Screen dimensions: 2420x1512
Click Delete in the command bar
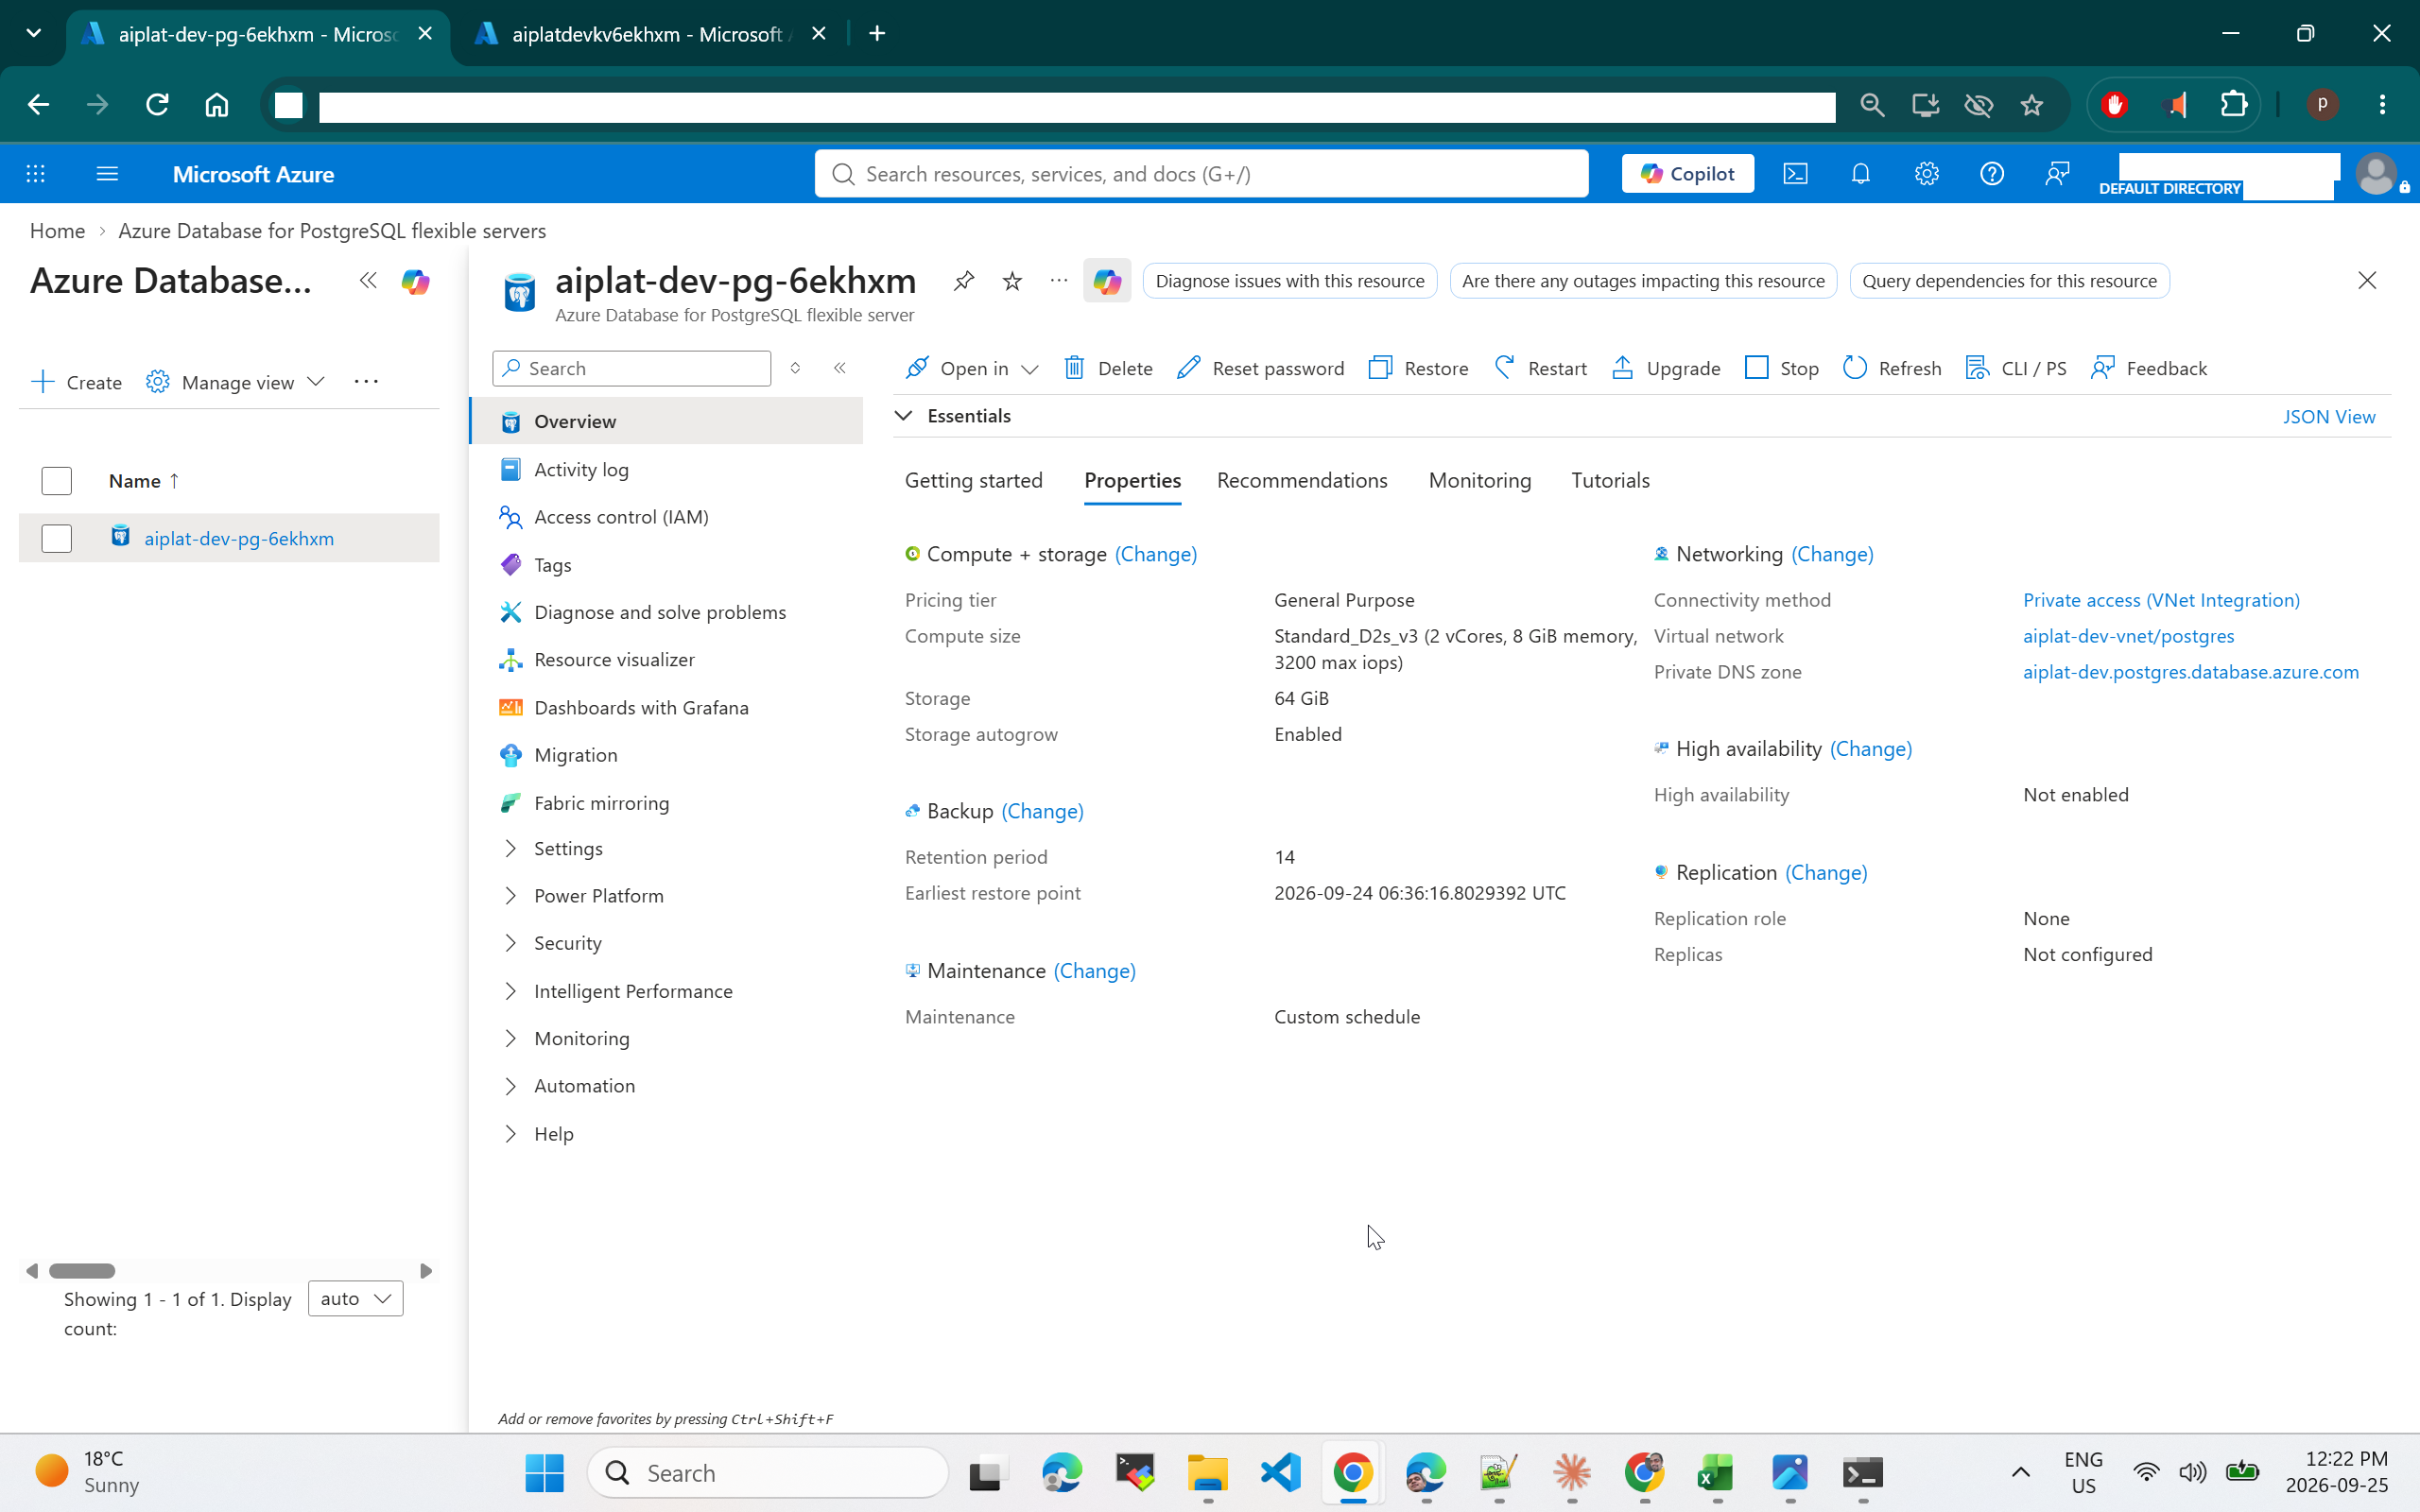[1108, 368]
